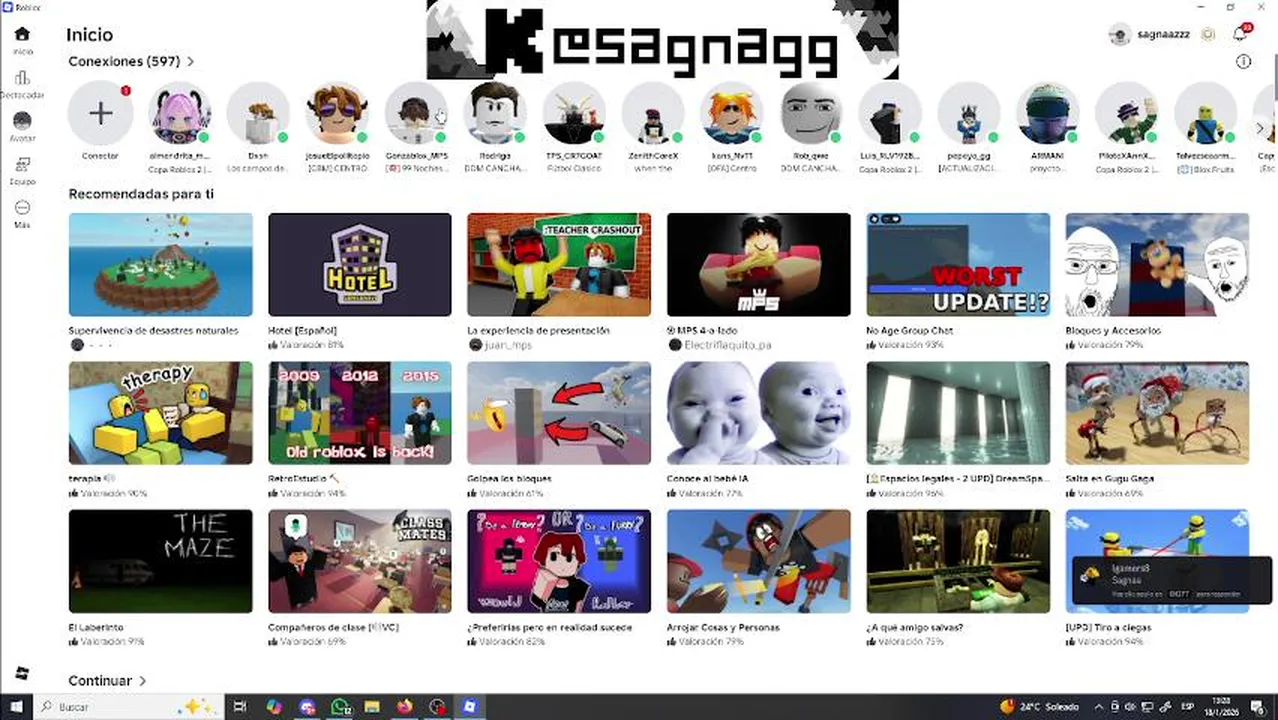Open friend Gonzablox_MPS's avatar
Screen dimensions: 1278x720
coord(416,113)
